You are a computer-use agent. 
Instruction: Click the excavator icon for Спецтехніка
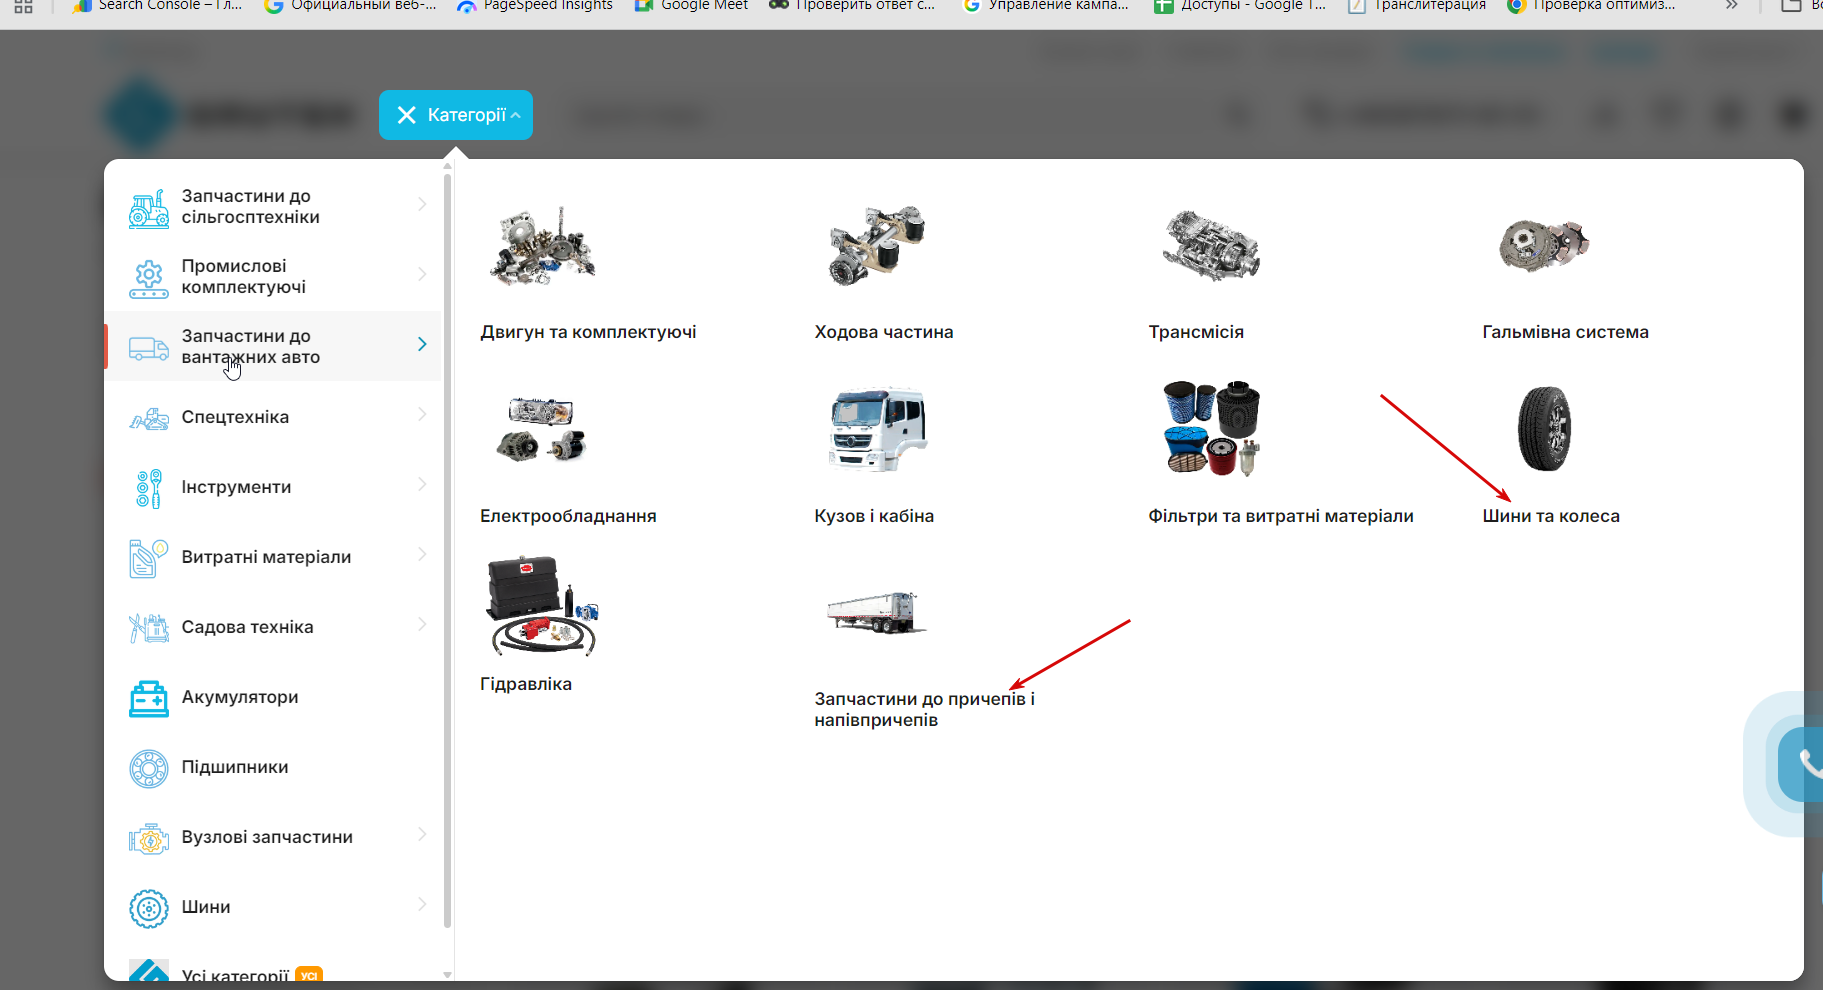(x=149, y=418)
